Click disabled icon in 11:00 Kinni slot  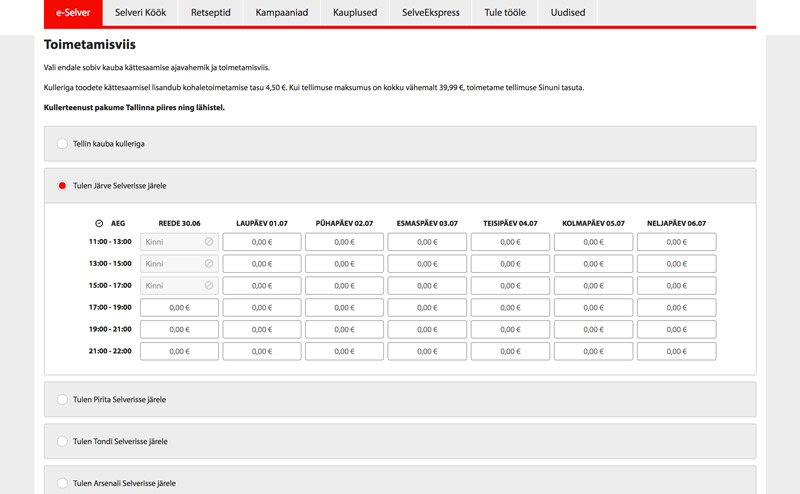(x=209, y=242)
